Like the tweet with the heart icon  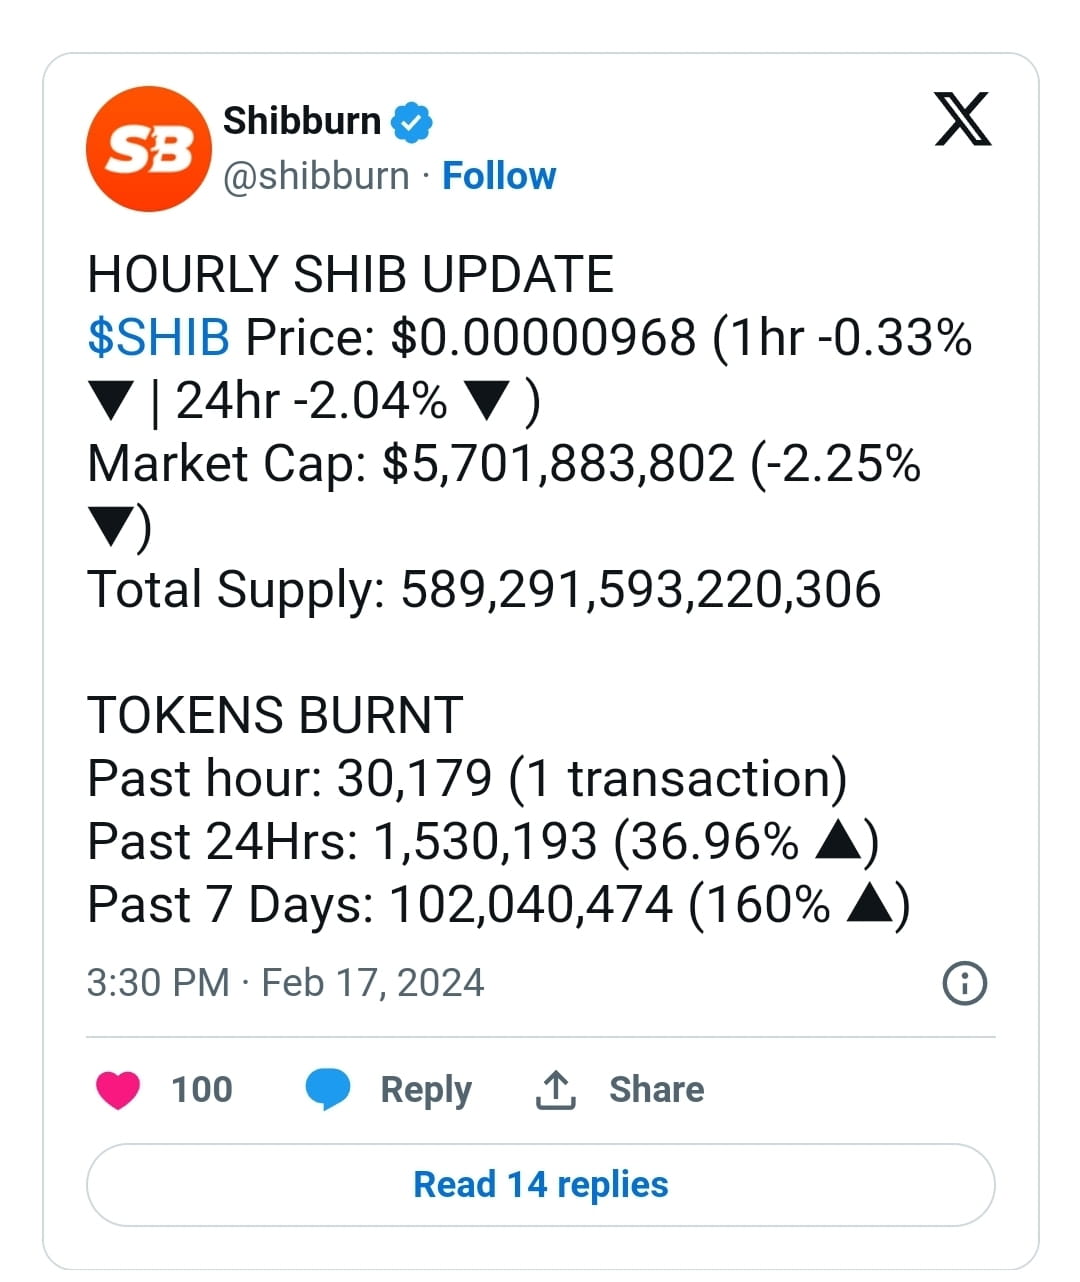tap(117, 1089)
